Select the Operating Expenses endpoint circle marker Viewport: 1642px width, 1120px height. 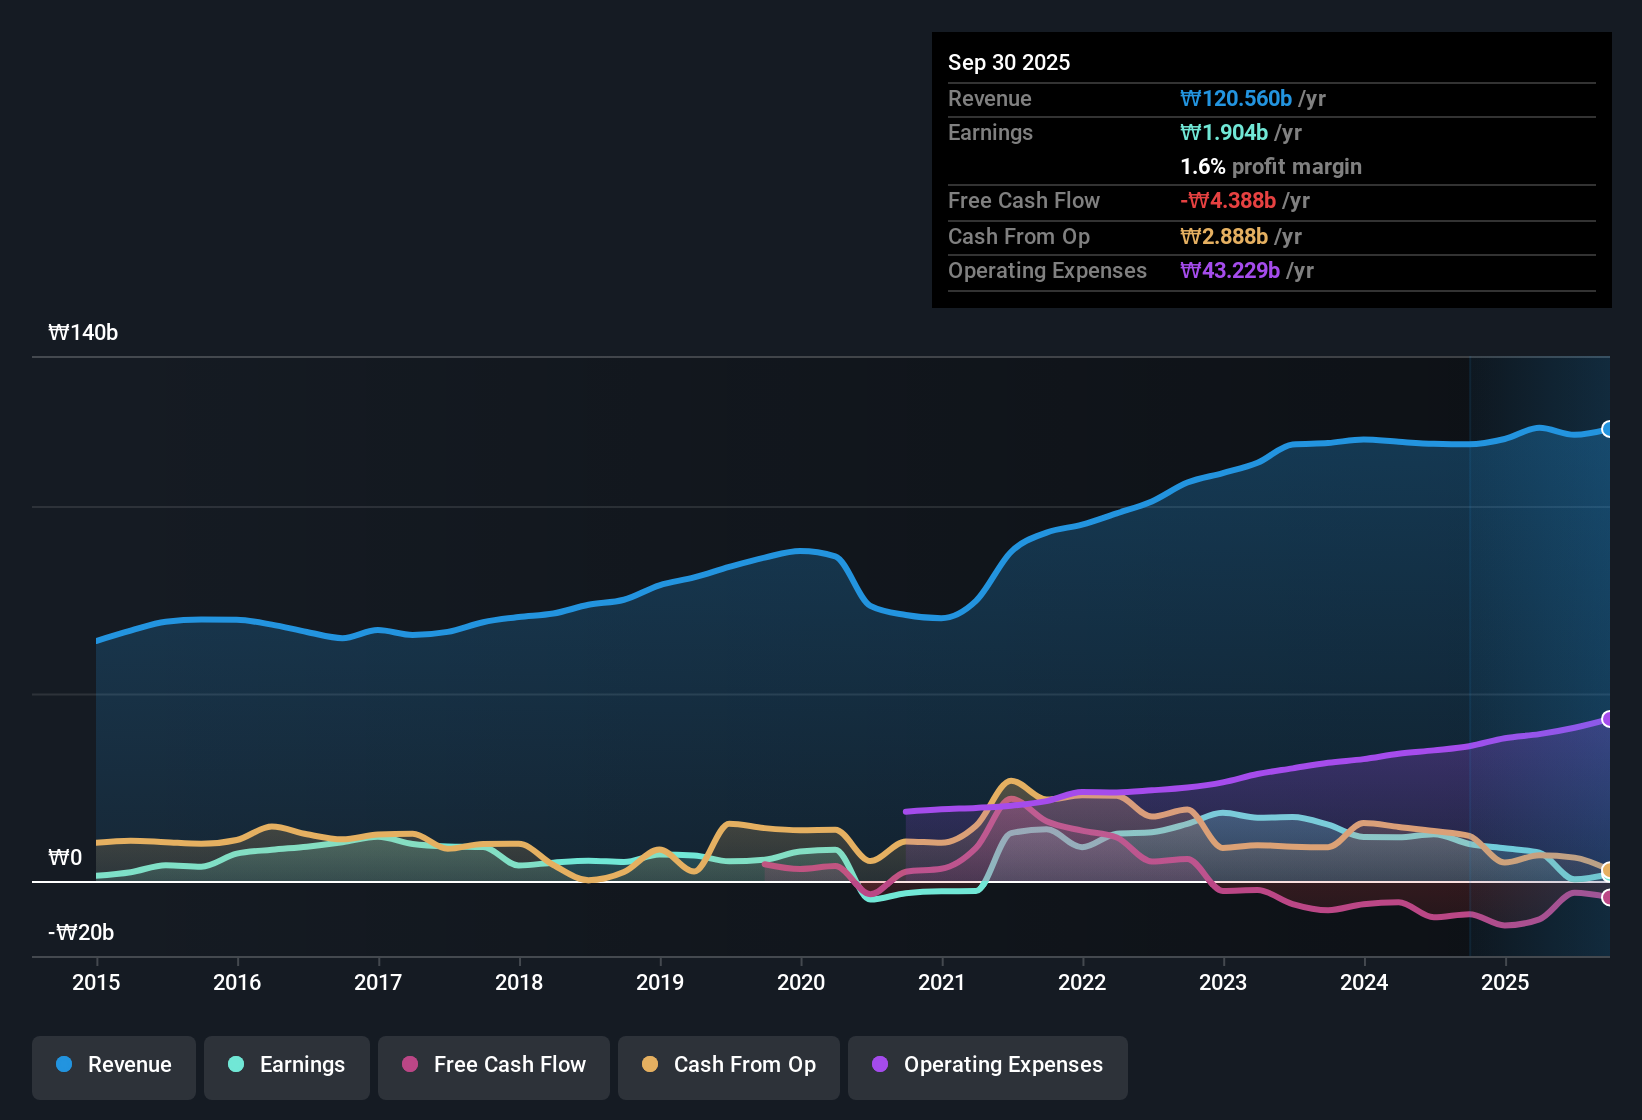(1608, 718)
